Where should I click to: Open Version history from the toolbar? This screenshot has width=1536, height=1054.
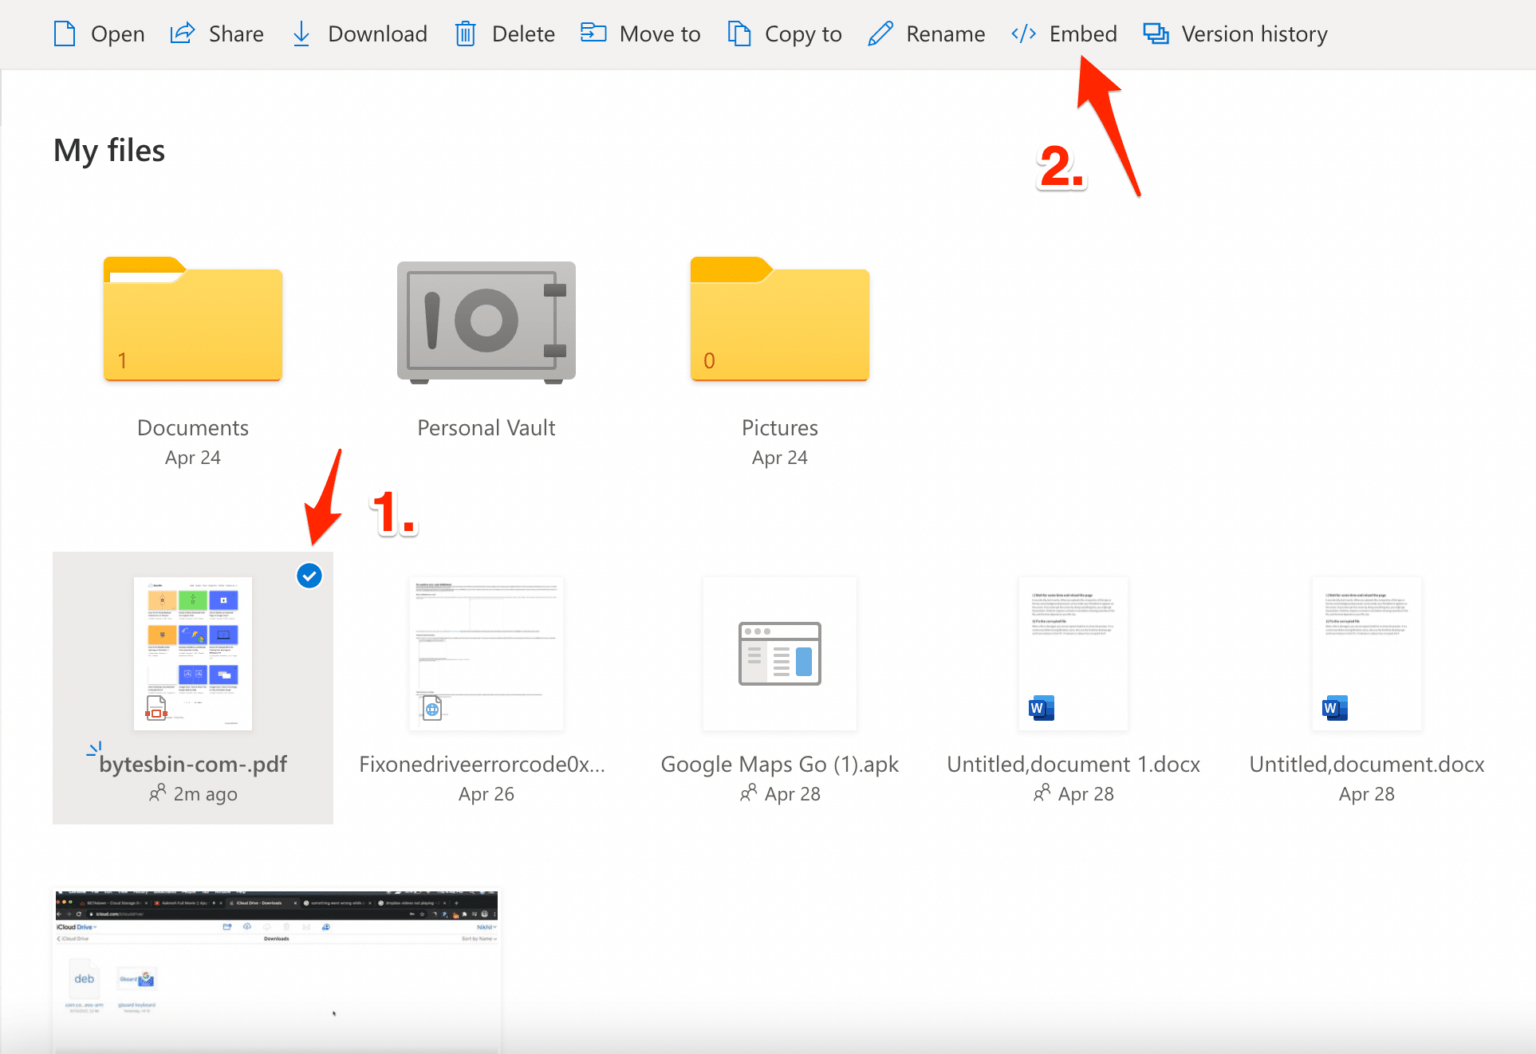[x=1156, y=33]
